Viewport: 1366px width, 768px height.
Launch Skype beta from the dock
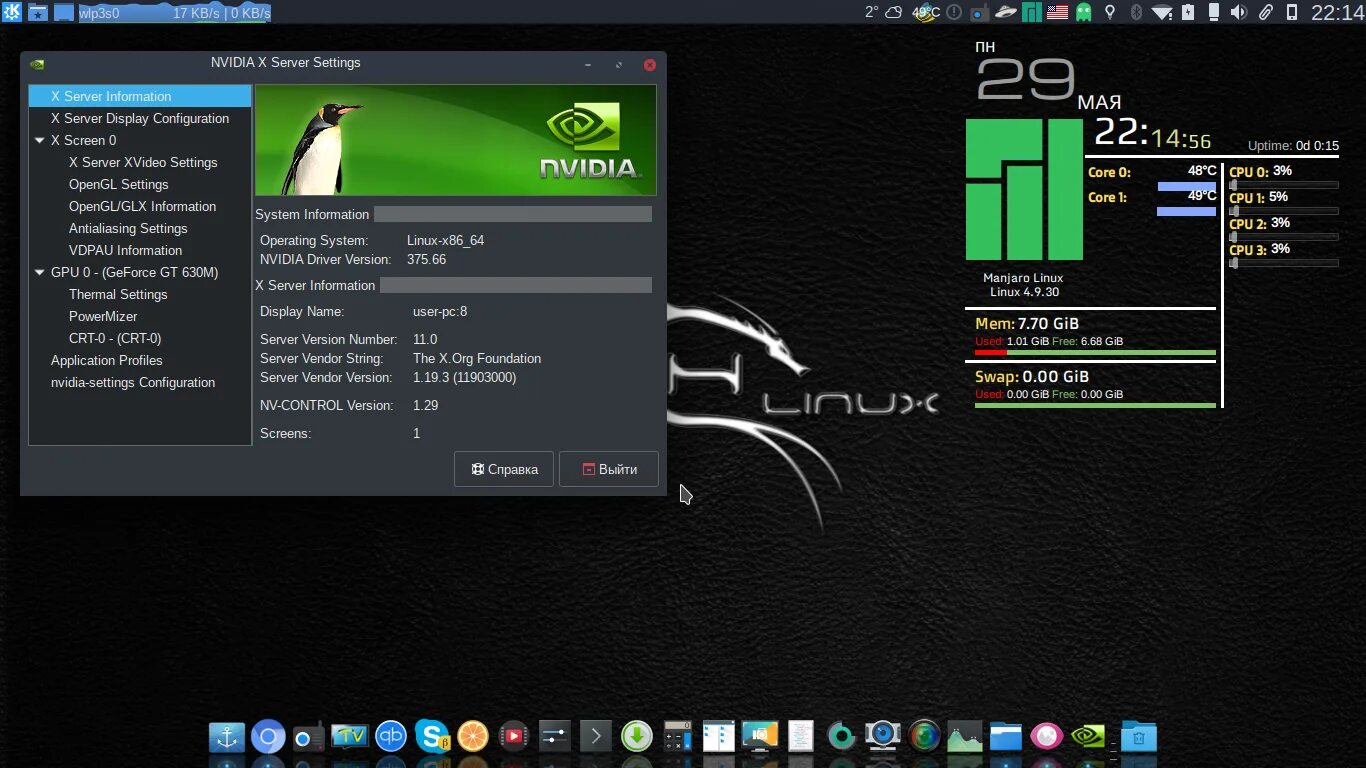point(432,738)
